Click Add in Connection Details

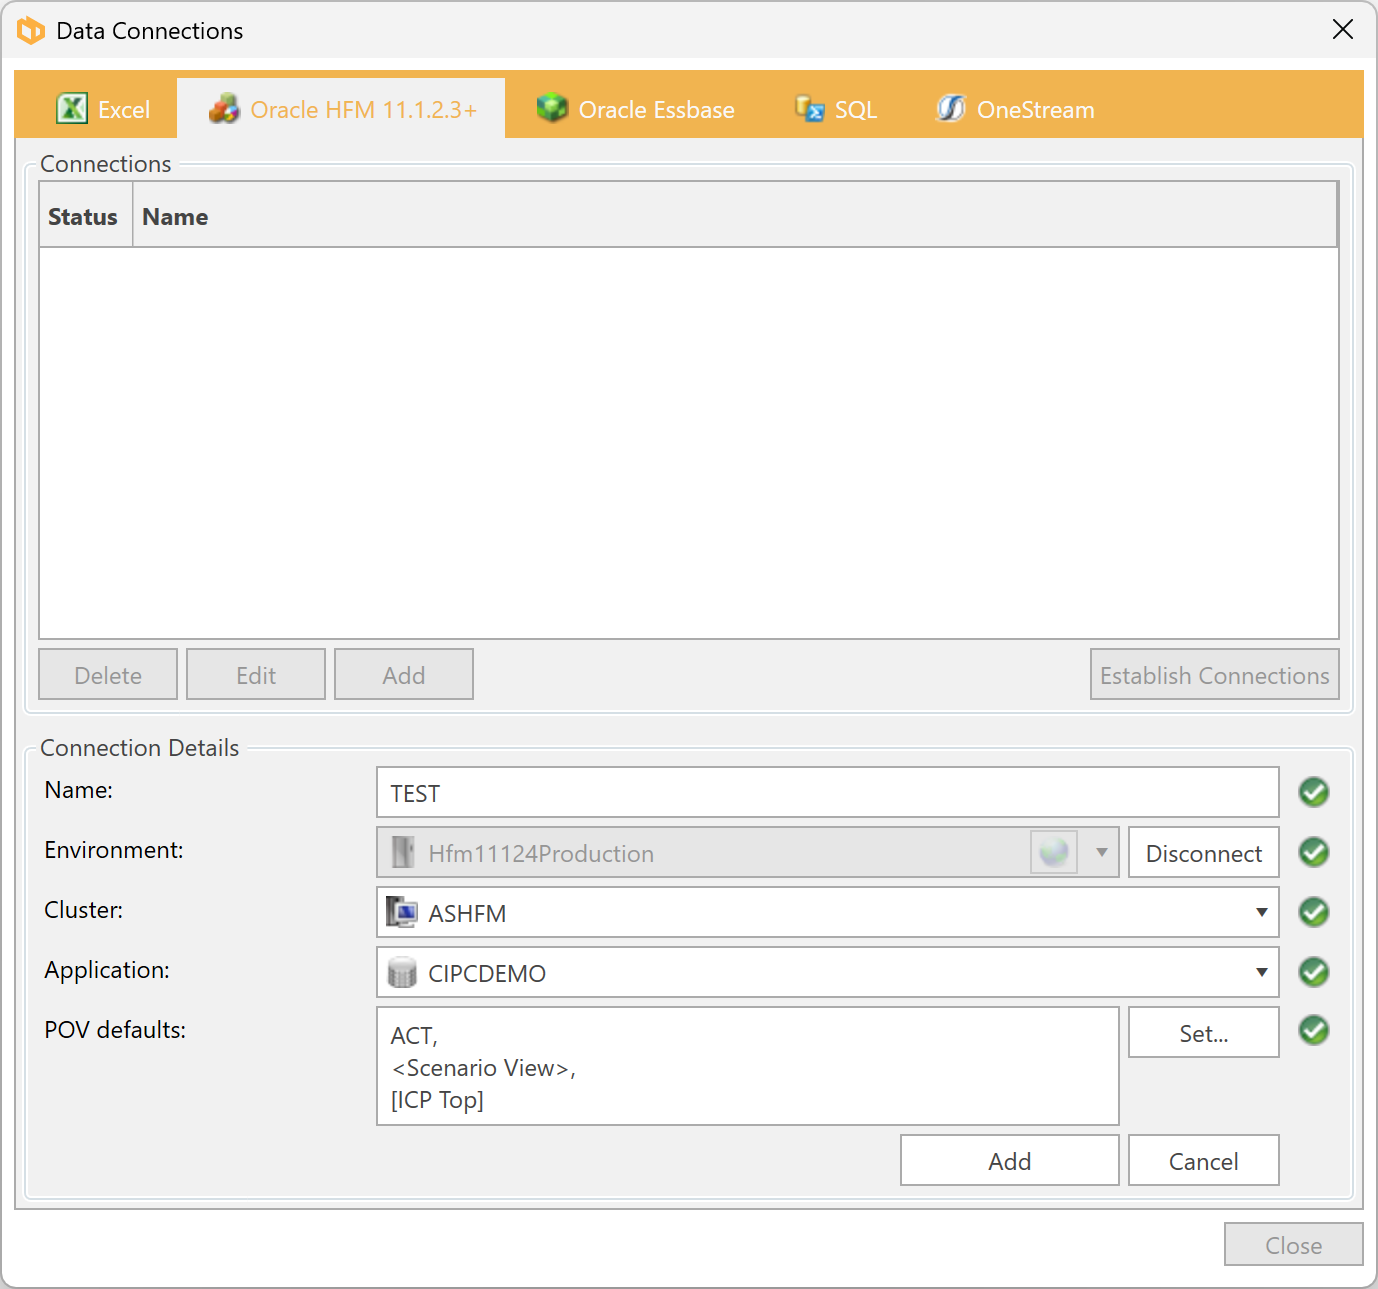1010,1160
